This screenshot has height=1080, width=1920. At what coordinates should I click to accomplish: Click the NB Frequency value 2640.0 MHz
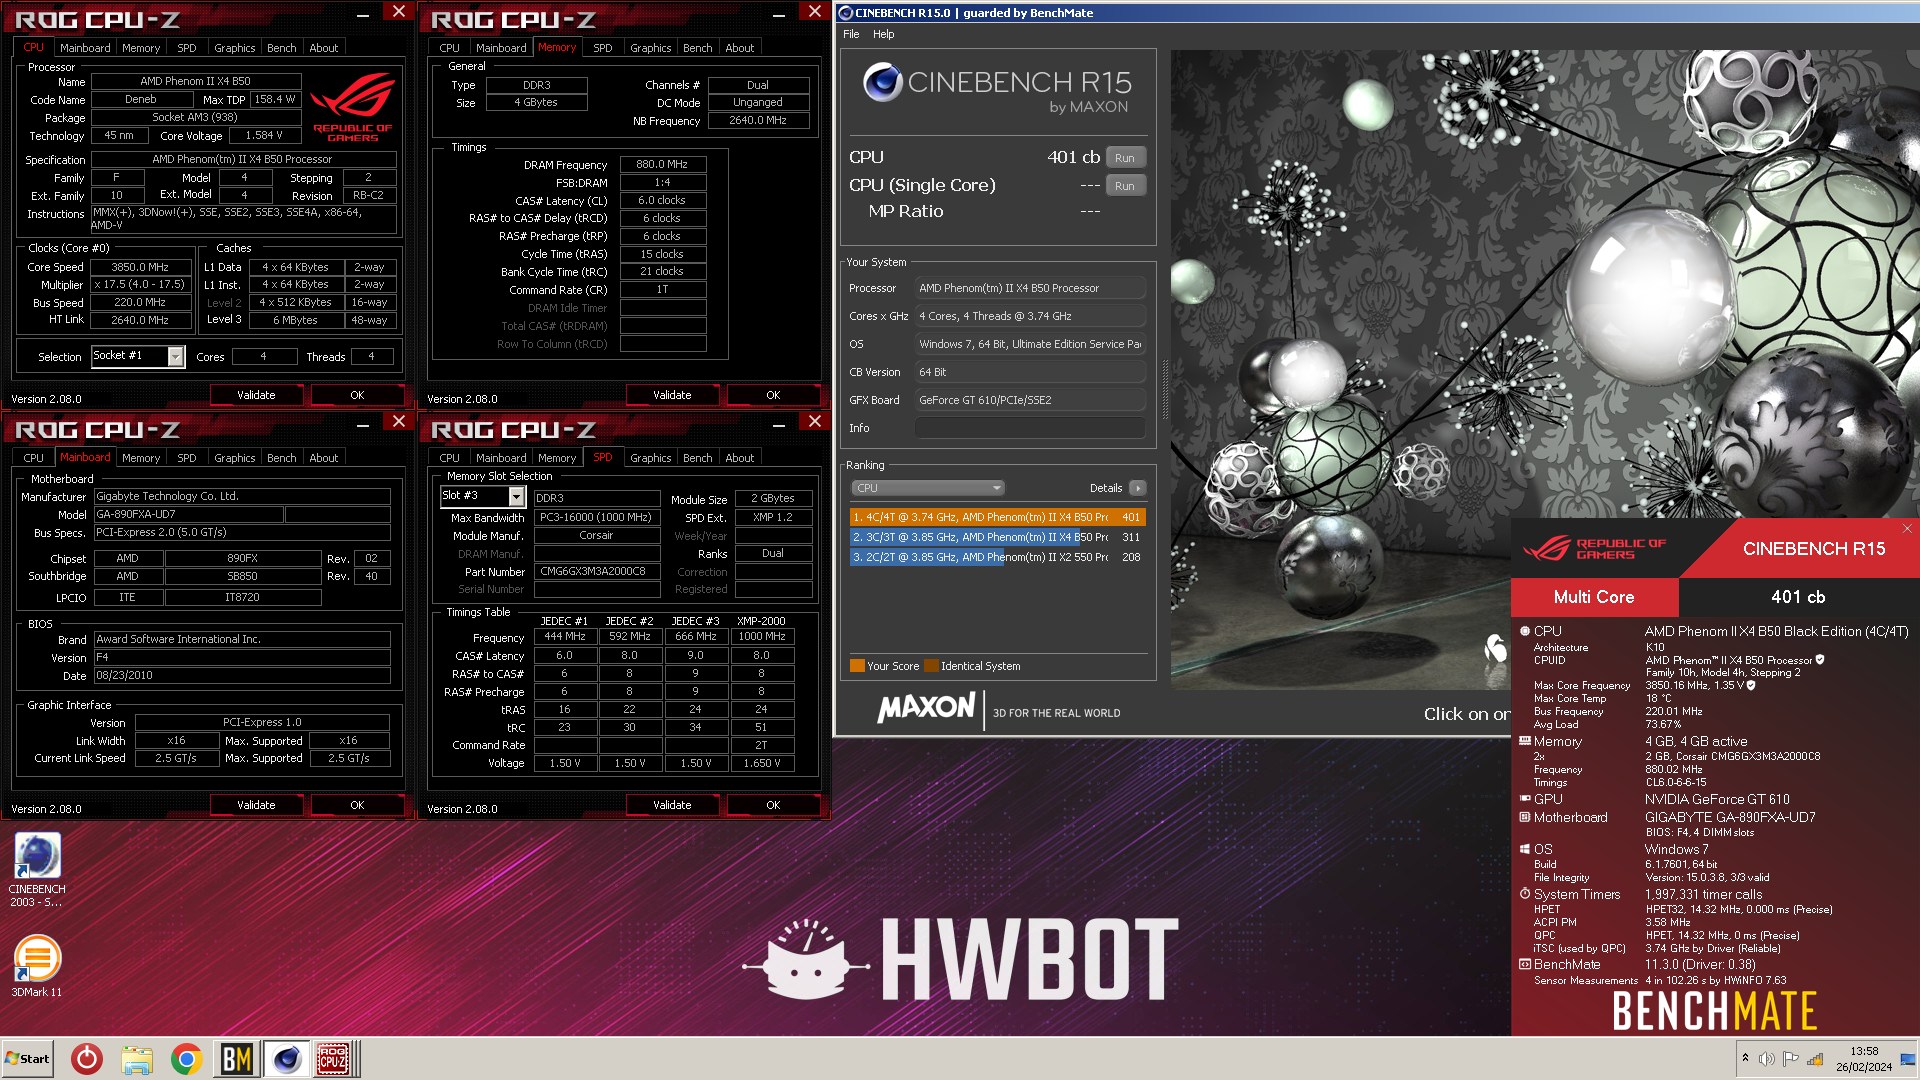click(x=758, y=120)
